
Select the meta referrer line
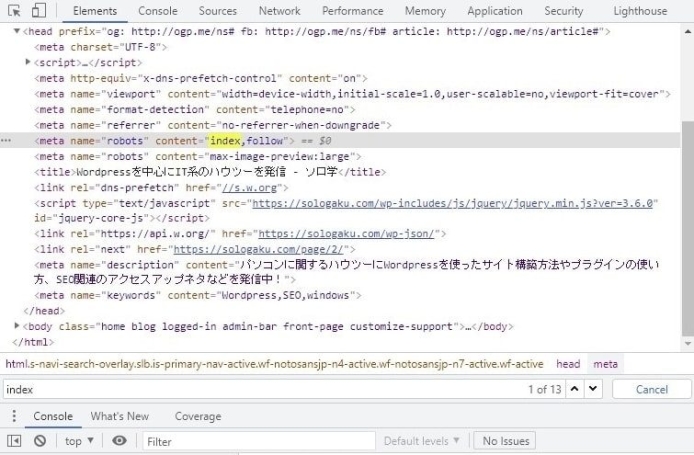212,125
